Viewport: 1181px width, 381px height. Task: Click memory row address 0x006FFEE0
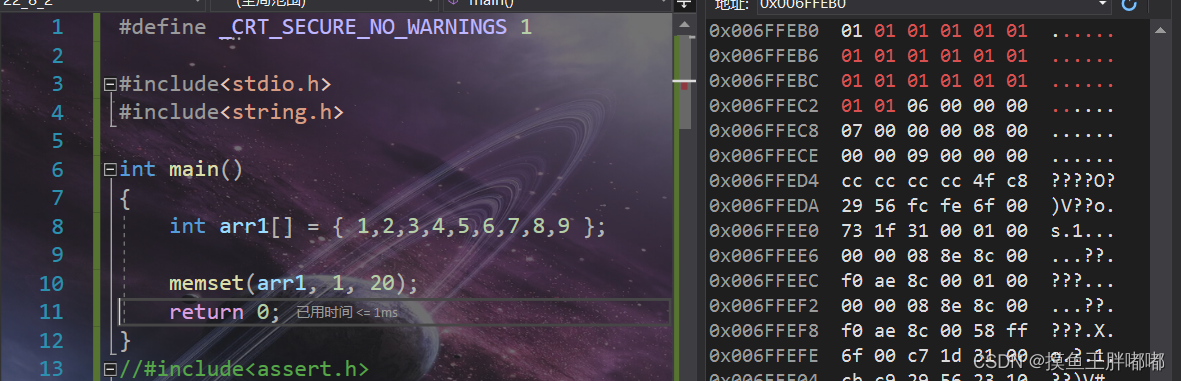pos(764,231)
